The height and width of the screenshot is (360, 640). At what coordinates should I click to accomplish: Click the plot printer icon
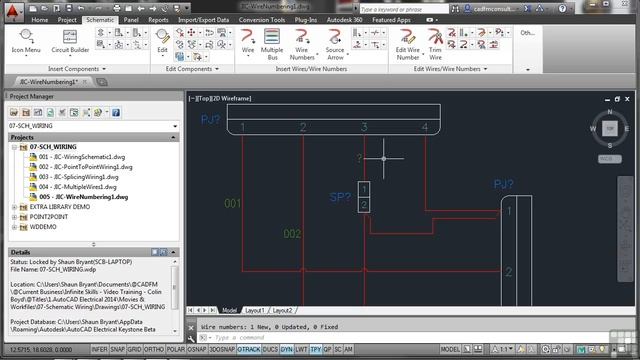pos(117,8)
